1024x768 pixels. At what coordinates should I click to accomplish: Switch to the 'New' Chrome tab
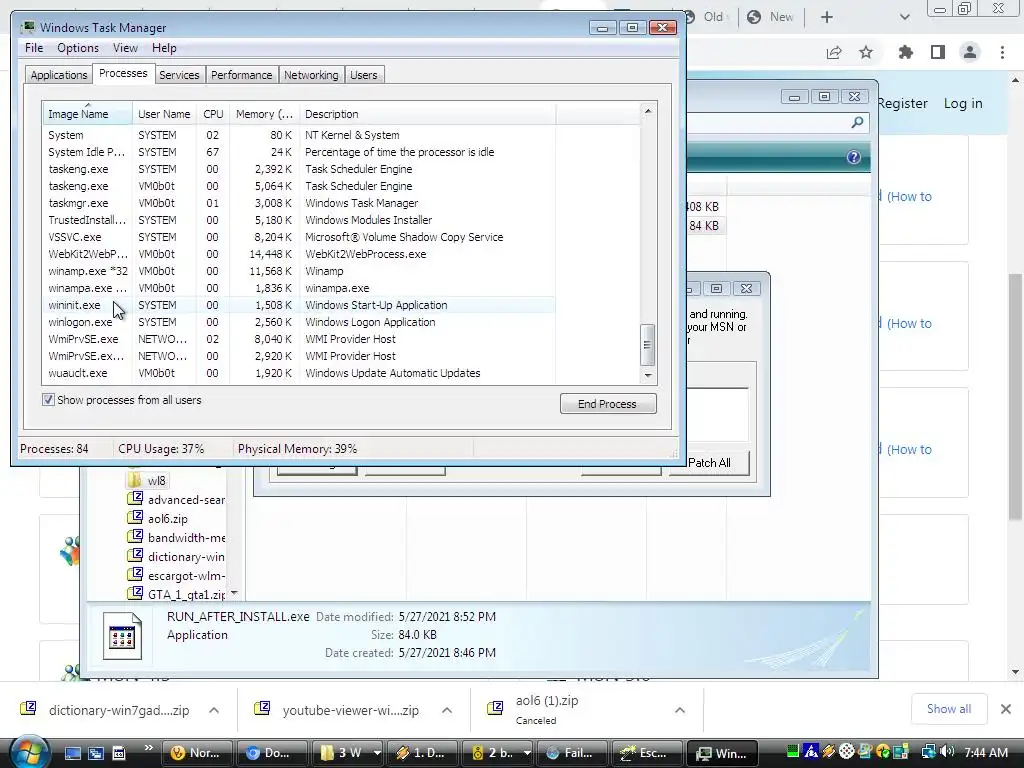coord(773,17)
